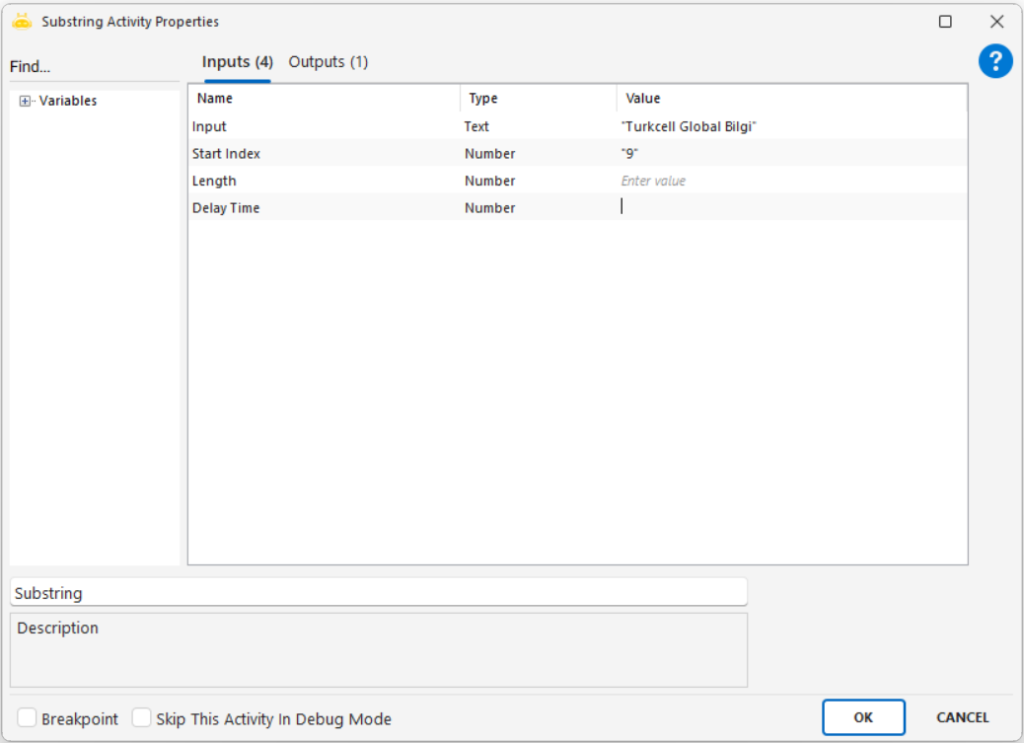Enable the Breakpoint checkbox
The width and height of the screenshot is (1024, 743).
pyautogui.click(x=28, y=718)
